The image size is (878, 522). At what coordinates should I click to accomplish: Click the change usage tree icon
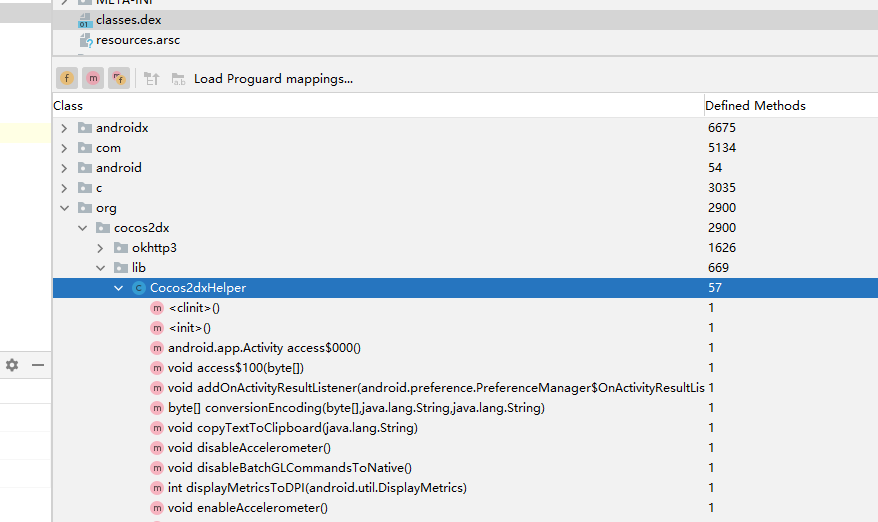[x=152, y=79]
